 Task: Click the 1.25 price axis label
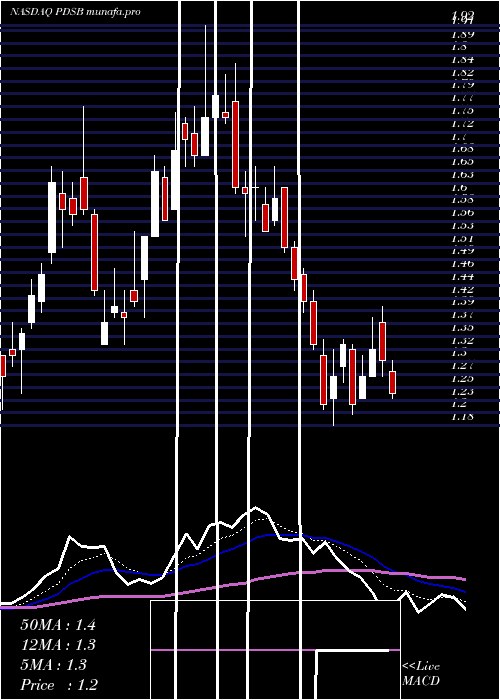pyautogui.click(x=462, y=379)
